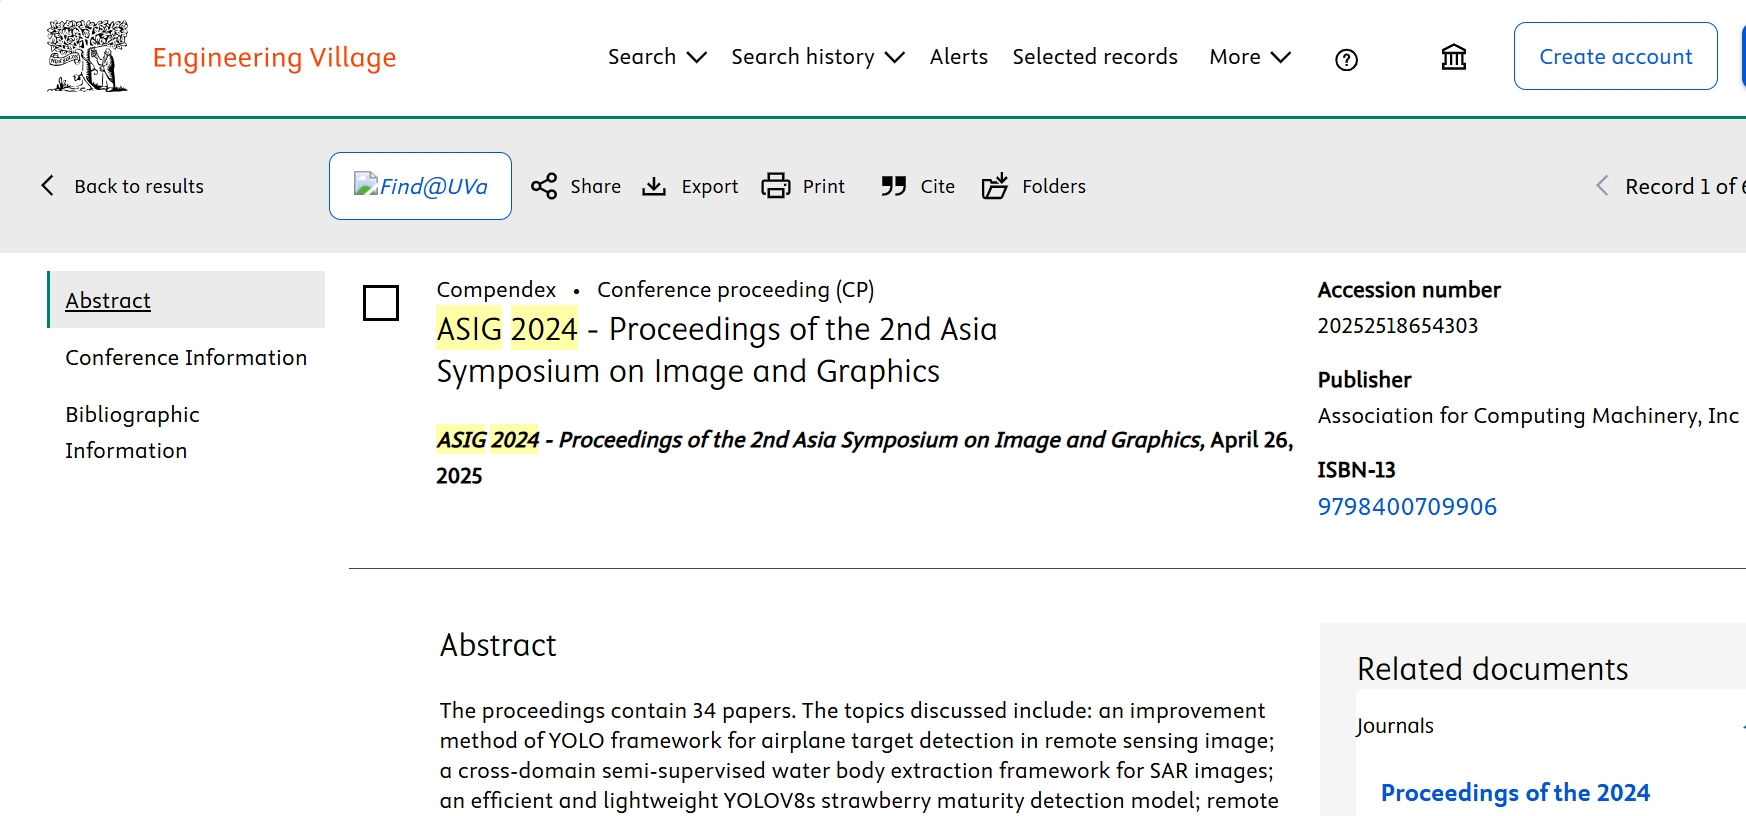Click the Find@UVa button
The width and height of the screenshot is (1746, 816).
(420, 186)
